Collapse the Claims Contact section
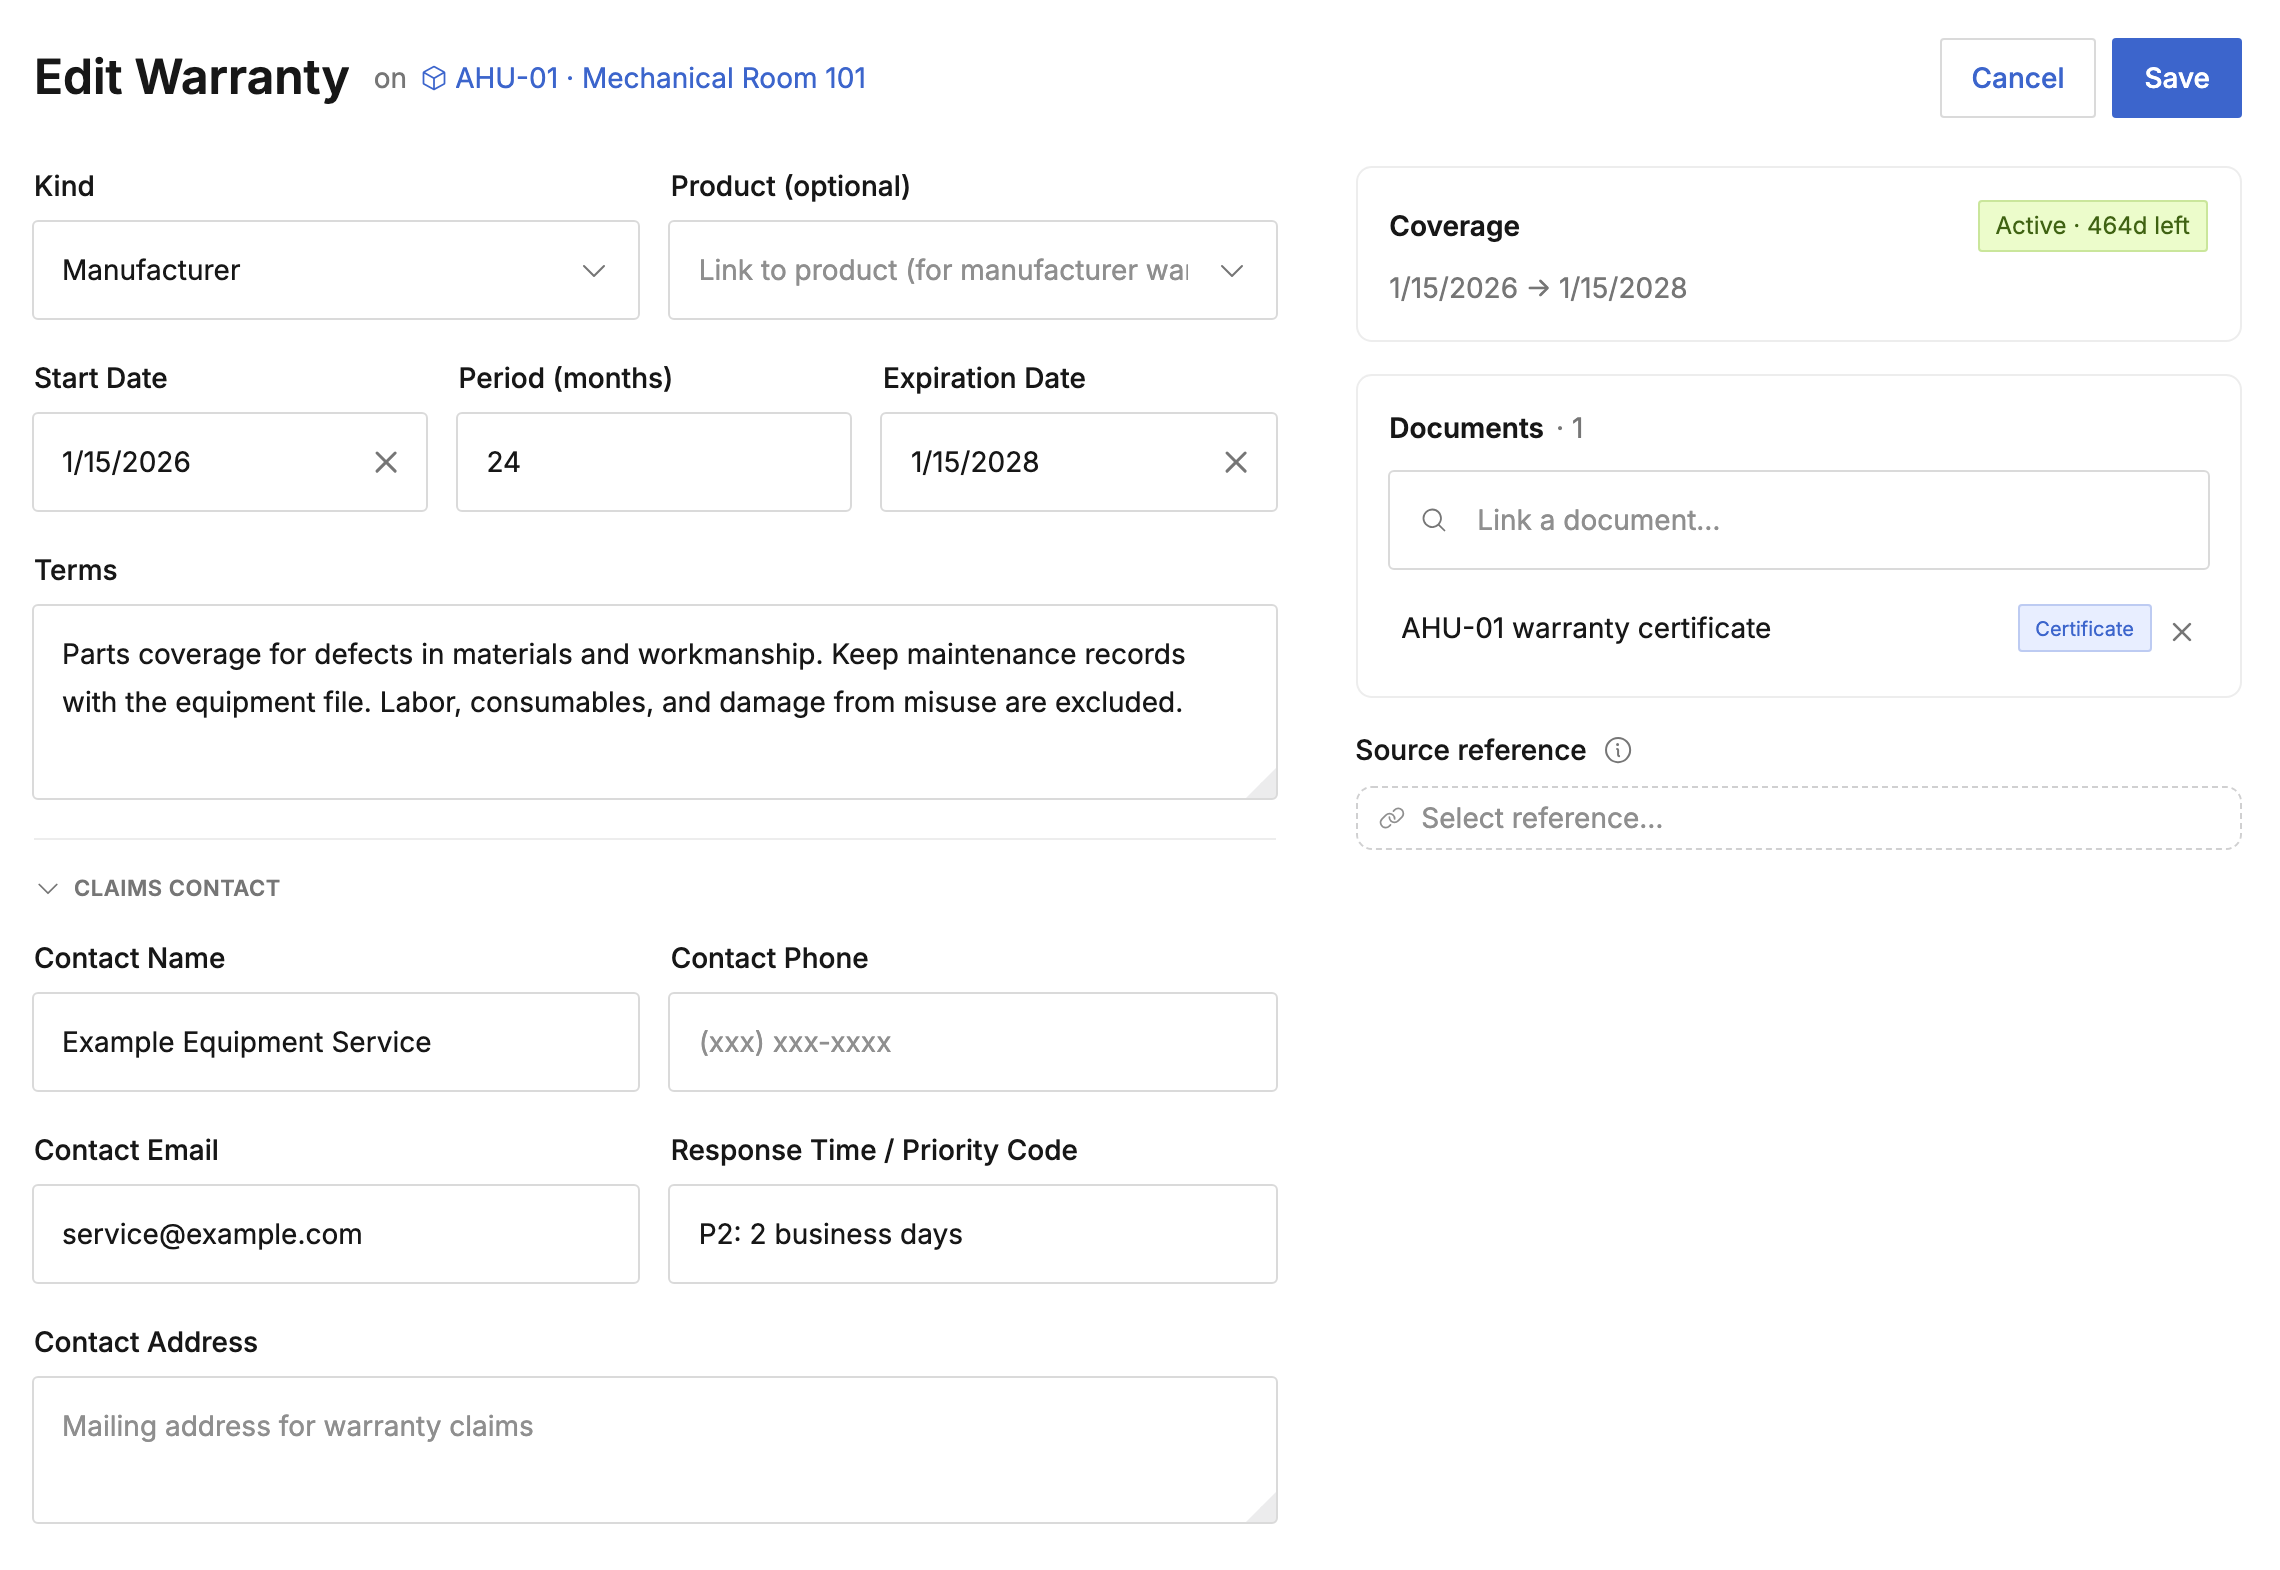Image resolution: width=2280 pixels, height=1570 pixels. pos(47,888)
